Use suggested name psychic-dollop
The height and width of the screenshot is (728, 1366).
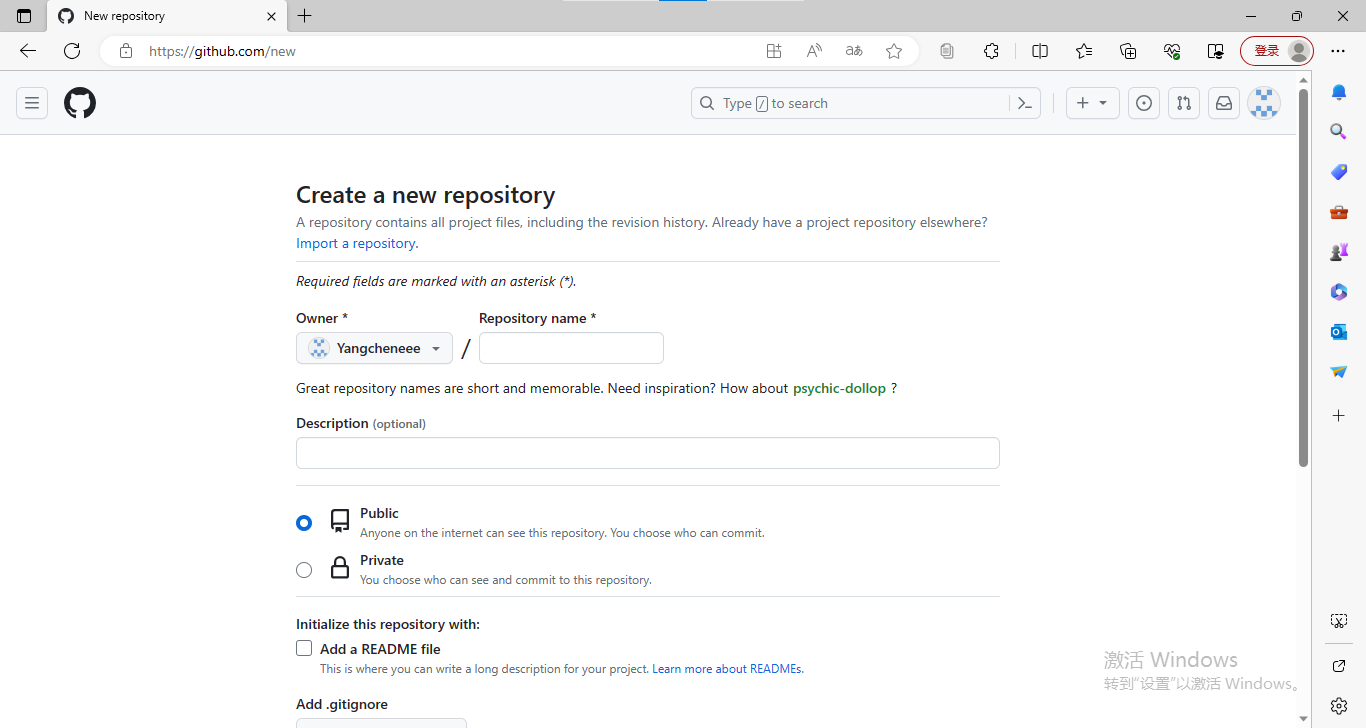click(839, 388)
